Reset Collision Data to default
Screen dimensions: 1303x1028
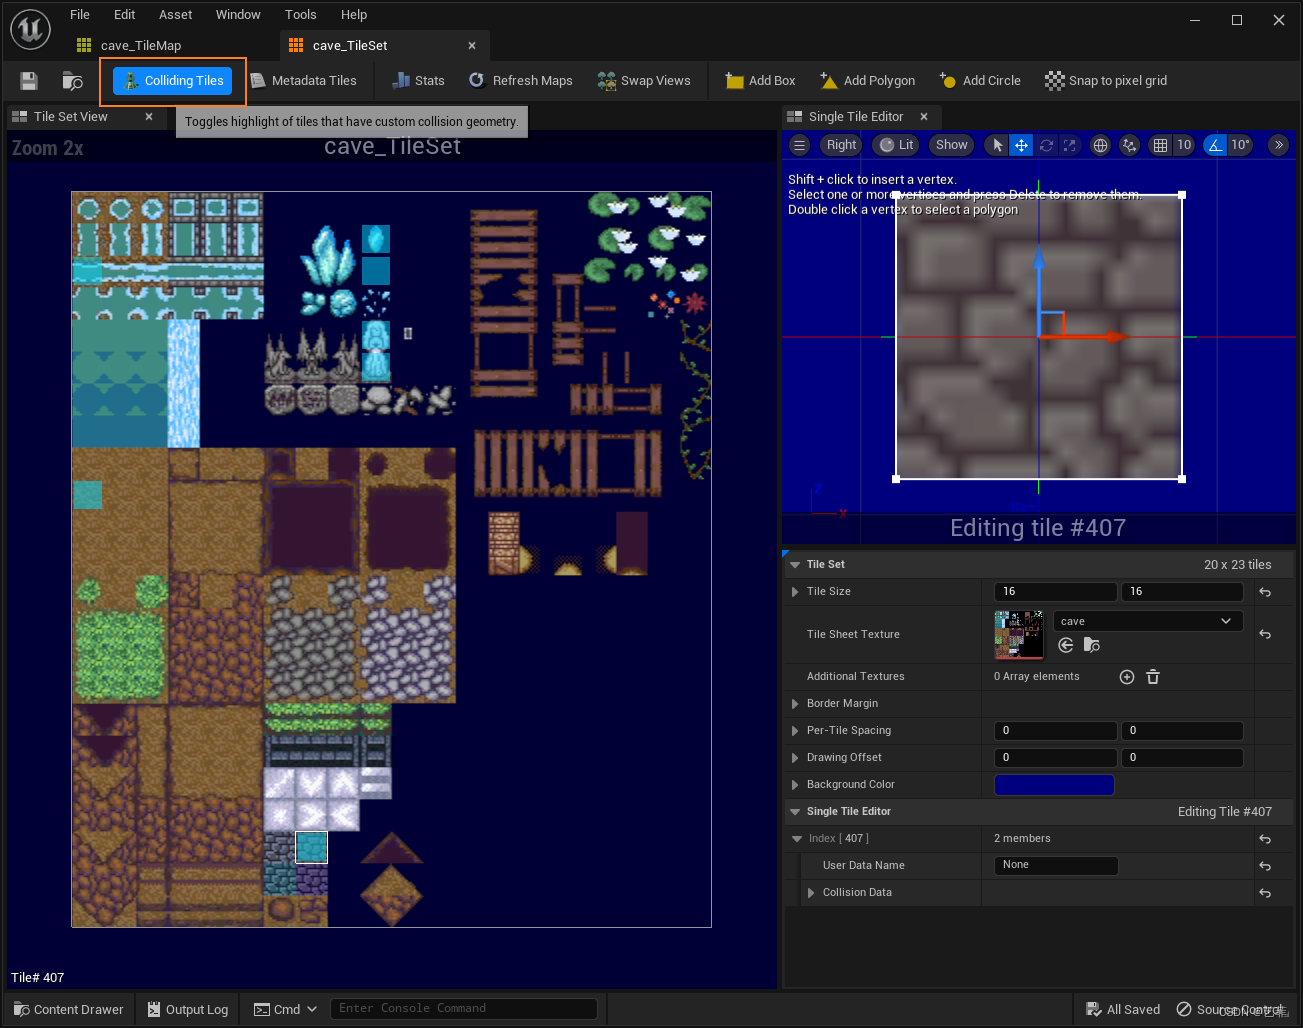tap(1265, 893)
